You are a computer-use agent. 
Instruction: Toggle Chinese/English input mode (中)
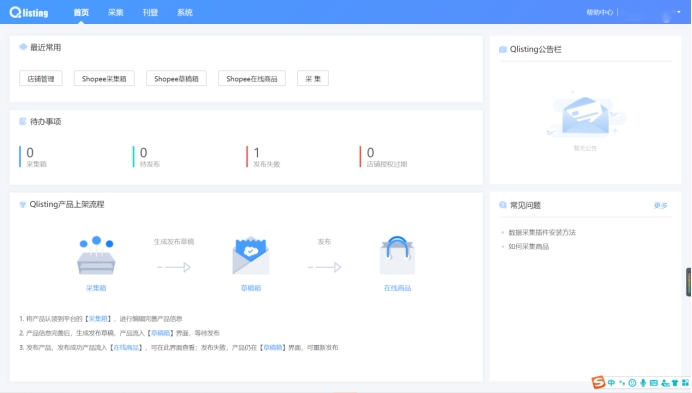[x=611, y=383]
